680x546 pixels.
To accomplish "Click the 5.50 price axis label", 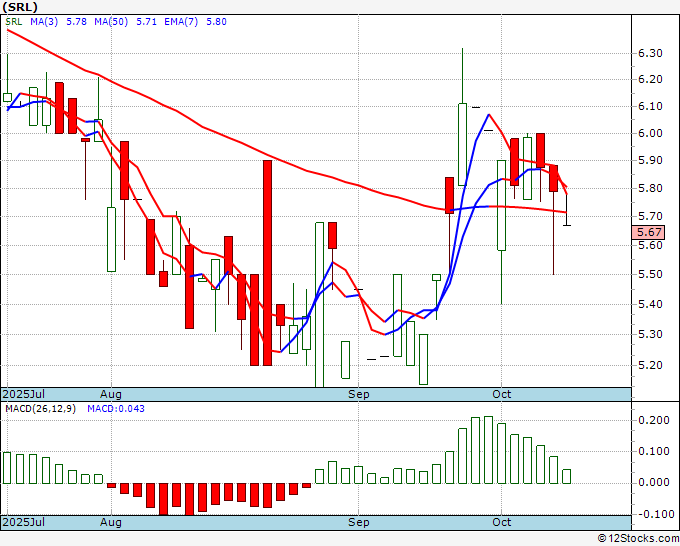I will (650, 274).
